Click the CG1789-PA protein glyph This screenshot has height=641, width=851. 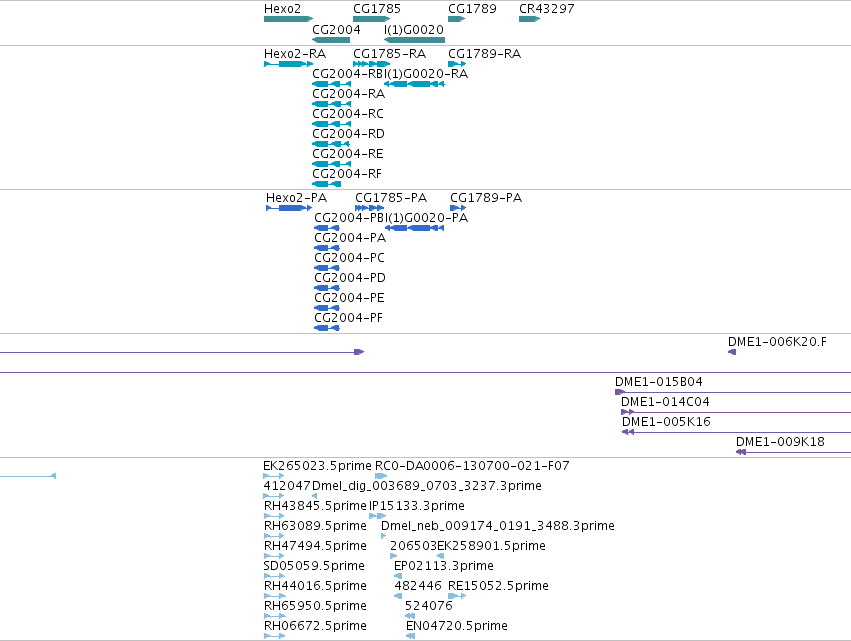point(458,208)
